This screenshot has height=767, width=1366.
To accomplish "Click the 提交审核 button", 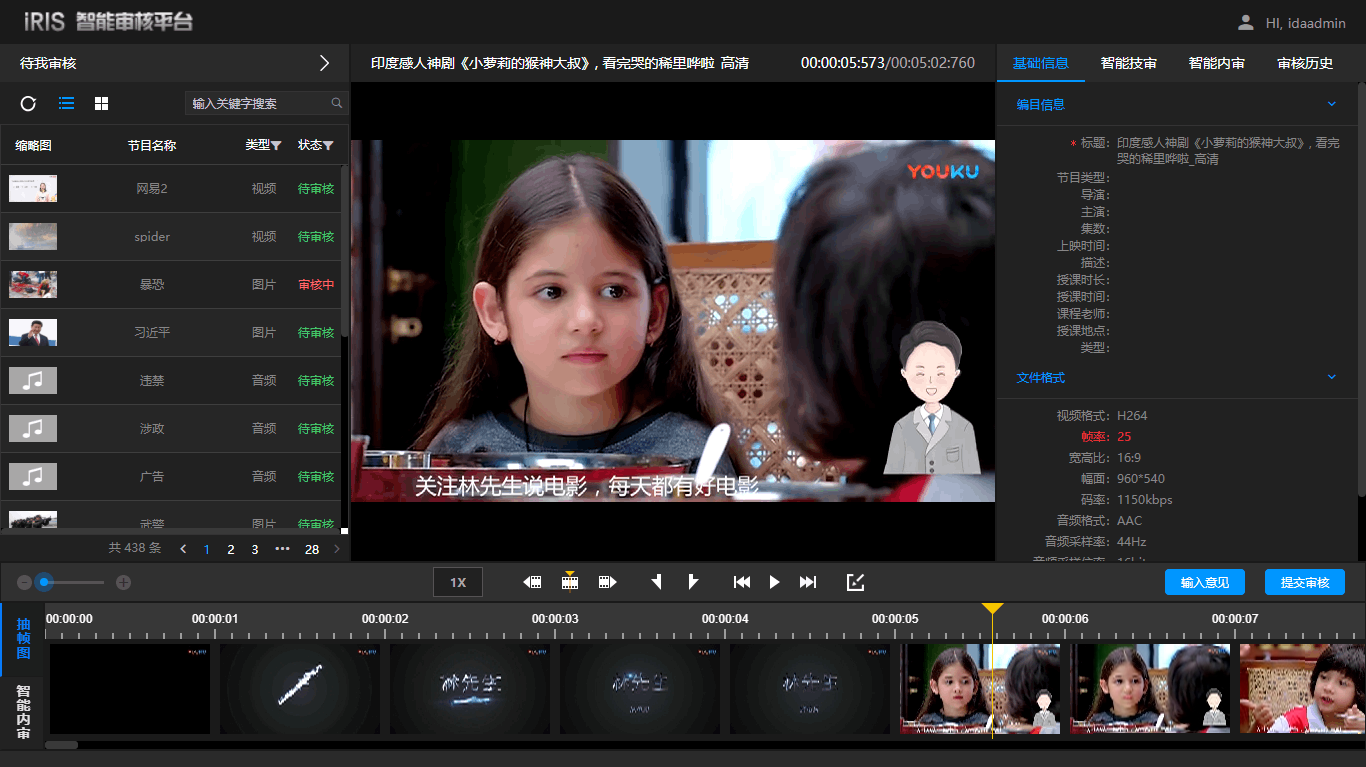I will [x=1305, y=582].
